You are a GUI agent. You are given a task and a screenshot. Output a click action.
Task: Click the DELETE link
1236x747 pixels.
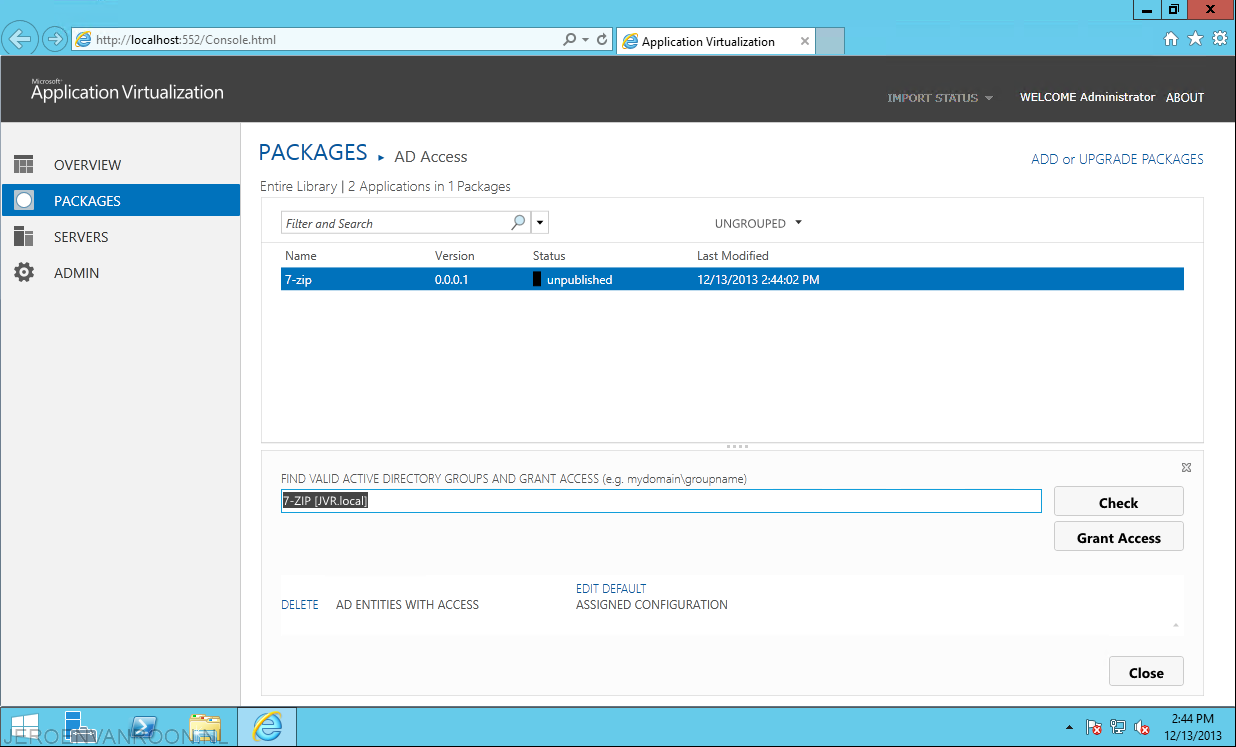point(300,605)
